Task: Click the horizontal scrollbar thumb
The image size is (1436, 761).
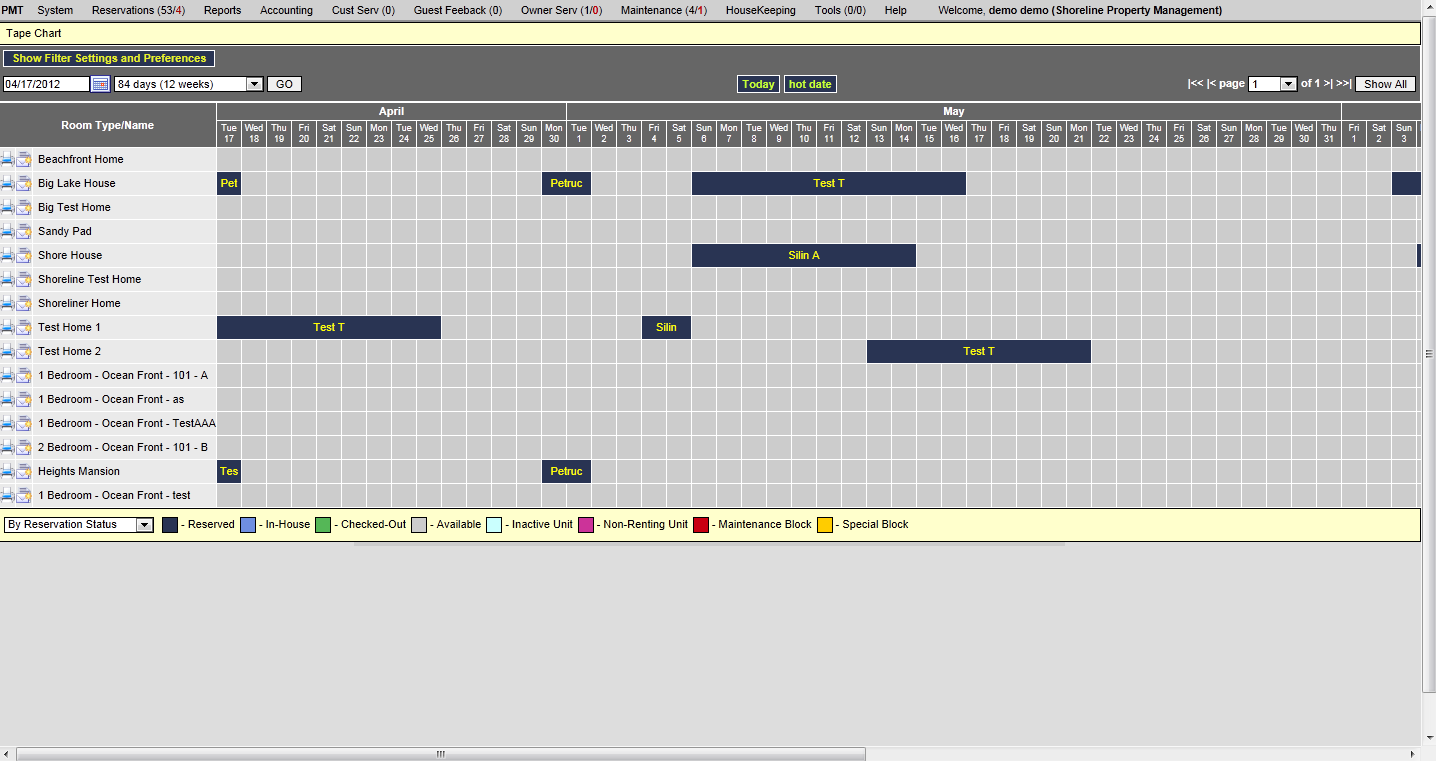Action: click(x=440, y=754)
